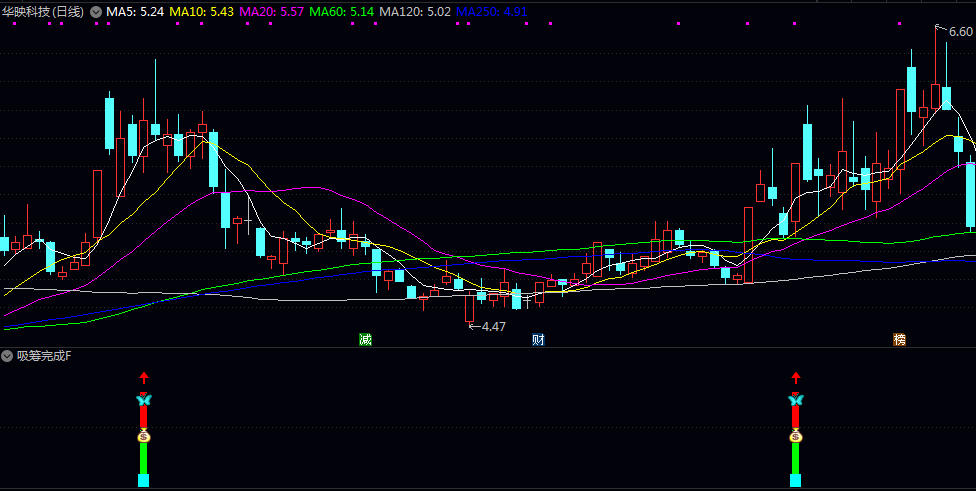Click the 华映科技(日线) chart title

click(43, 11)
